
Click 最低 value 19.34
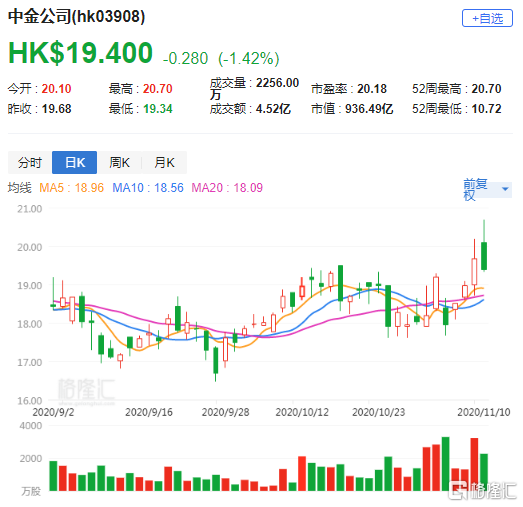pos(158,109)
